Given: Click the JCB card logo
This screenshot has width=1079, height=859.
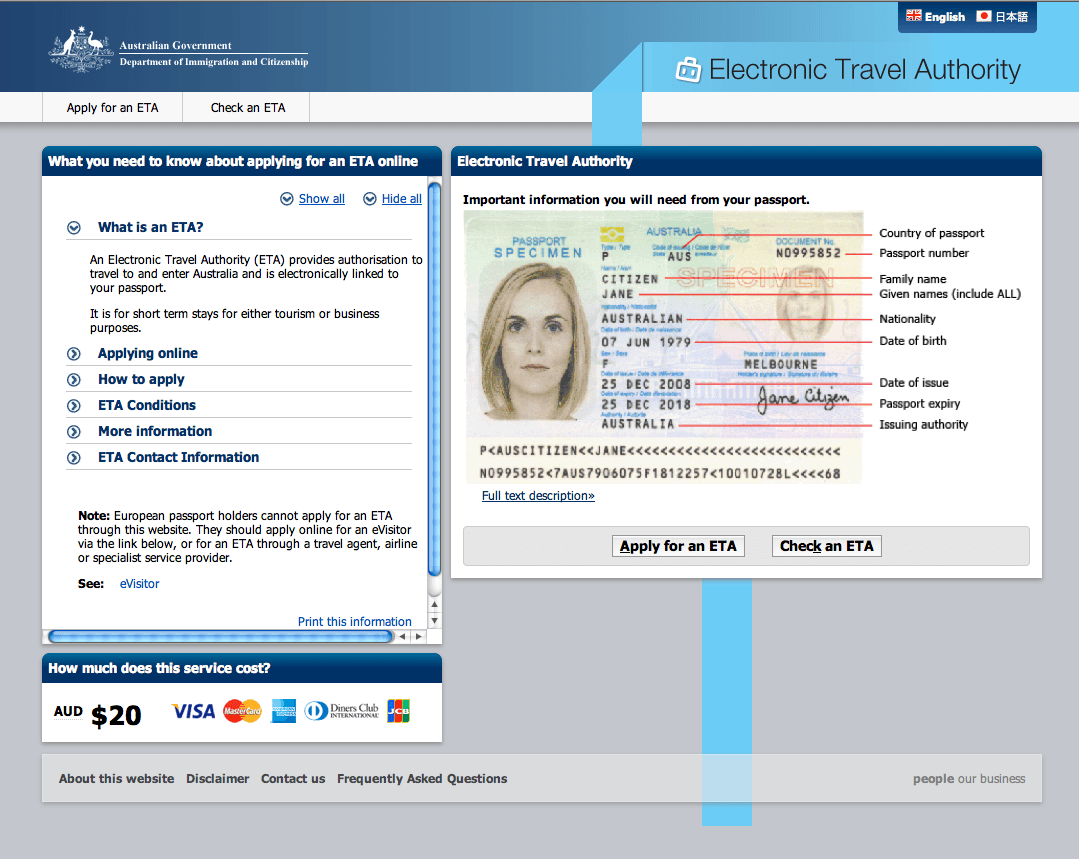Looking at the screenshot, I should click(398, 711).
